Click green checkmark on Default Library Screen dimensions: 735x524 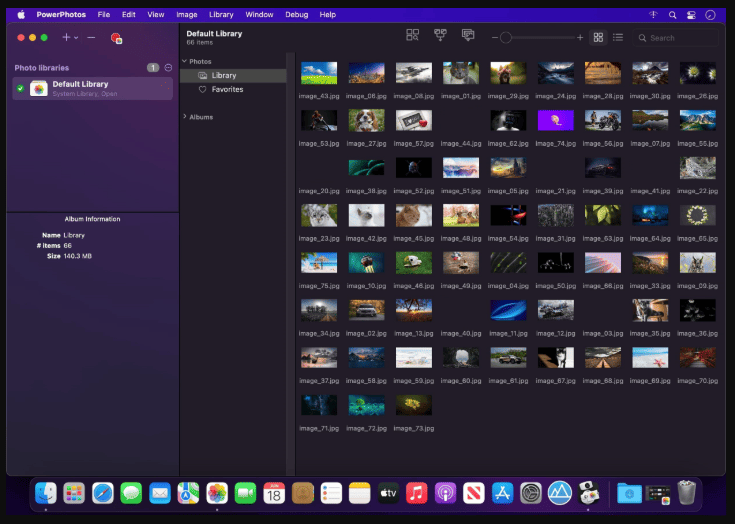point(20,88)
